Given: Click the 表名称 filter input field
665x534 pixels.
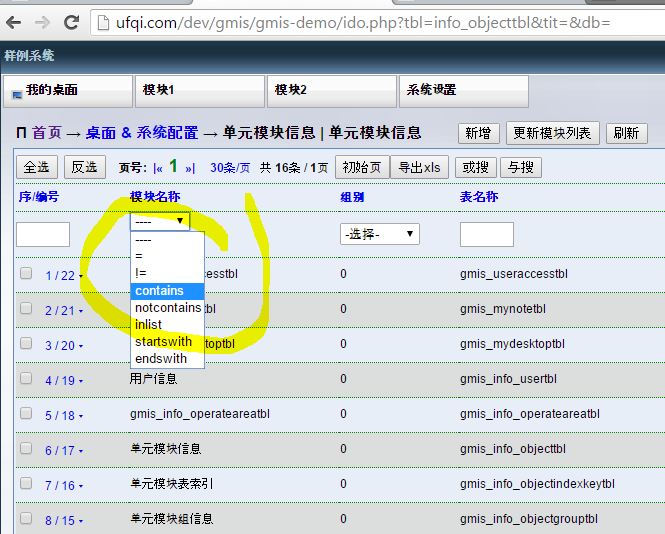Looking at the screenshot, I should 486,235.
